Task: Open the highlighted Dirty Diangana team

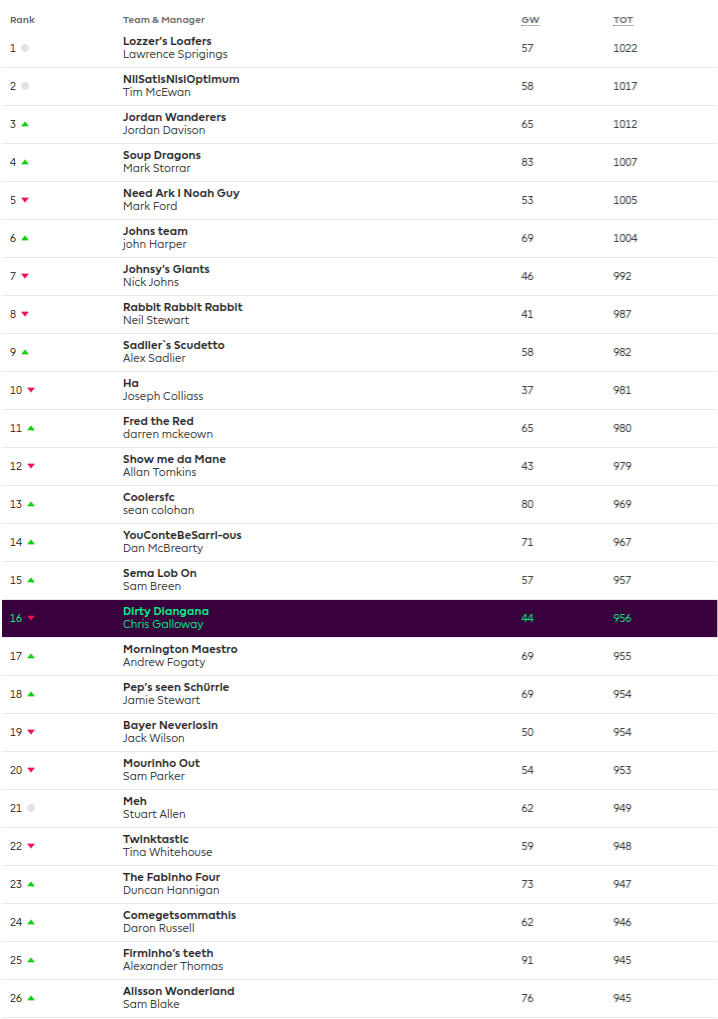Action: (x=166, y=611)
